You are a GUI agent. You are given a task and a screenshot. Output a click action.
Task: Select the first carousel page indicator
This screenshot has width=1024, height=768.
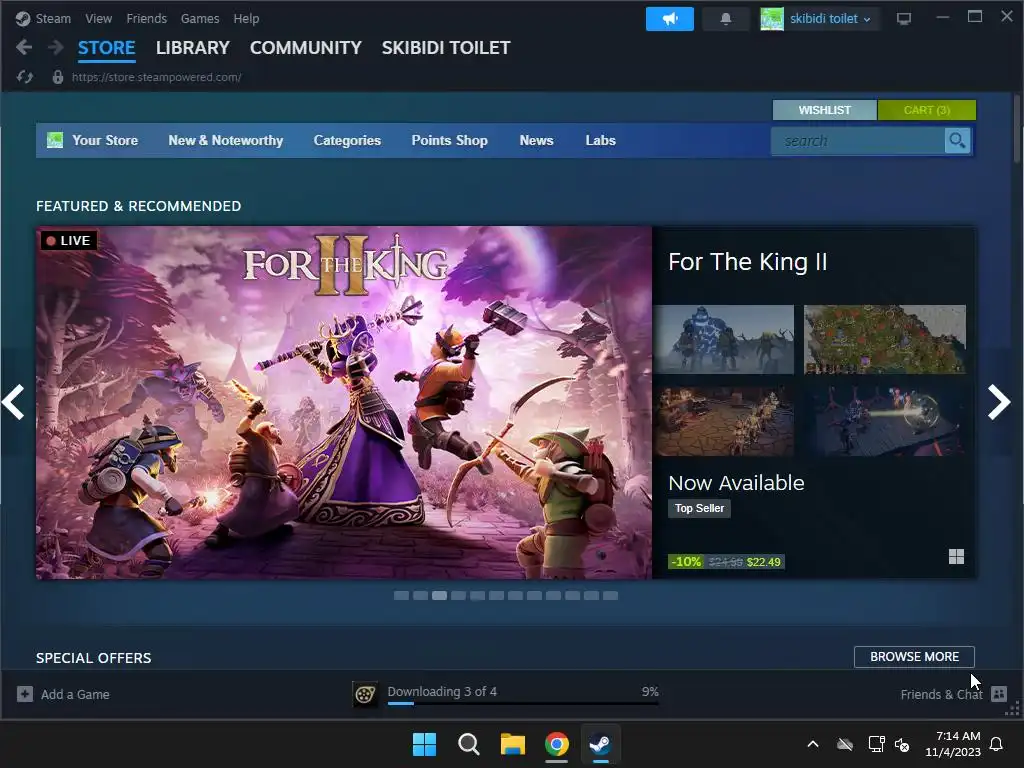(x=401, y=596)
